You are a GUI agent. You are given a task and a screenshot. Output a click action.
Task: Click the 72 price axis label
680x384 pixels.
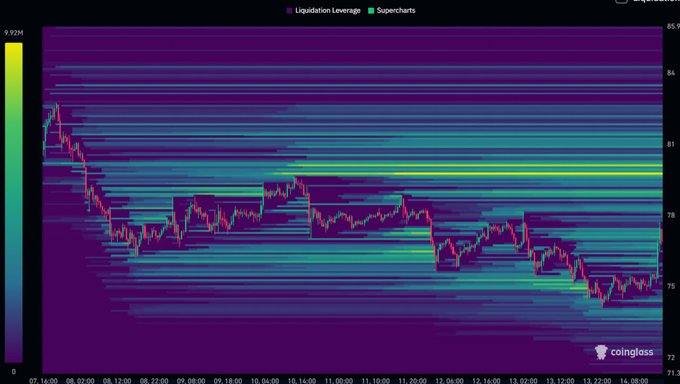[x=671, y=358]
